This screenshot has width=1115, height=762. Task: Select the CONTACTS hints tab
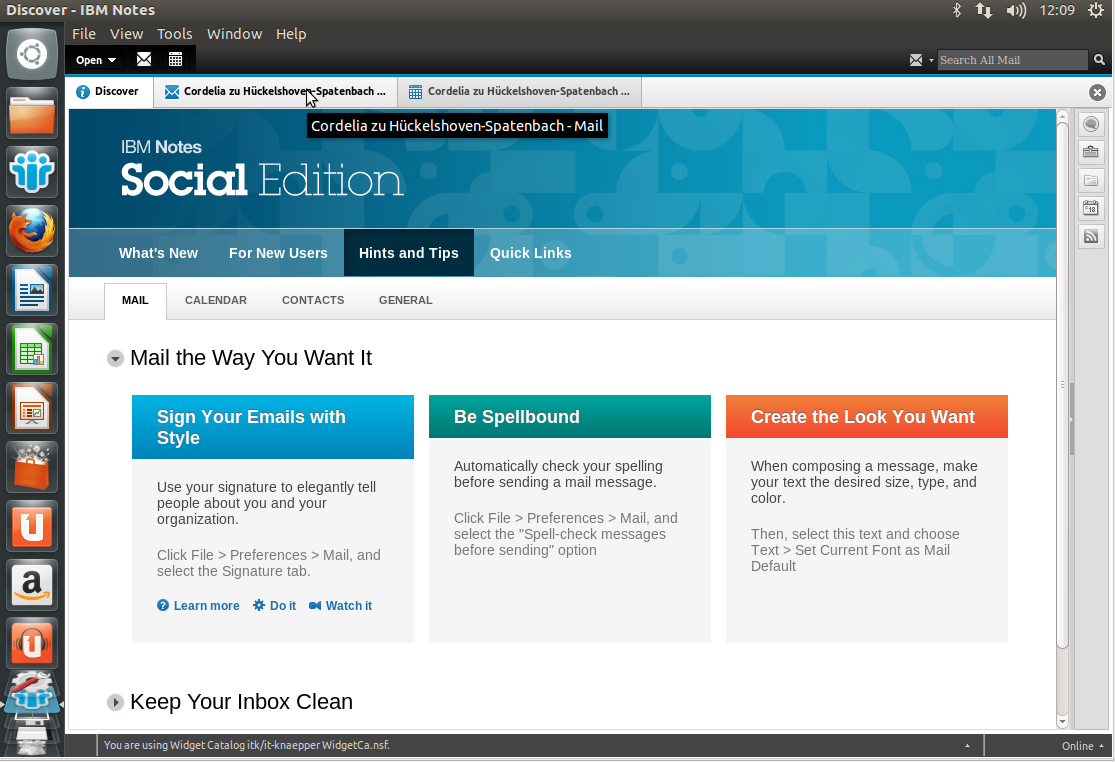point(313,301)
